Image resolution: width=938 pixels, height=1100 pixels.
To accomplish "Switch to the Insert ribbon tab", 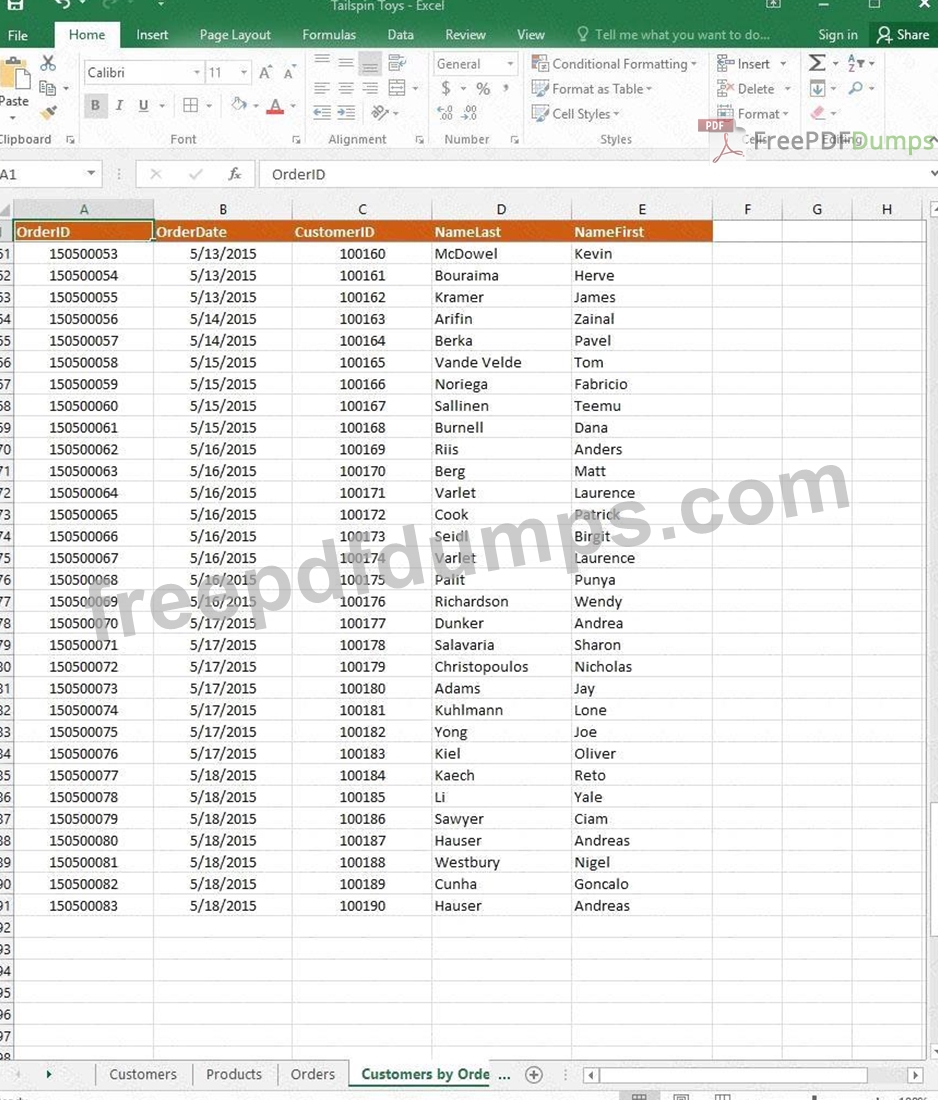I will point(152,34).
